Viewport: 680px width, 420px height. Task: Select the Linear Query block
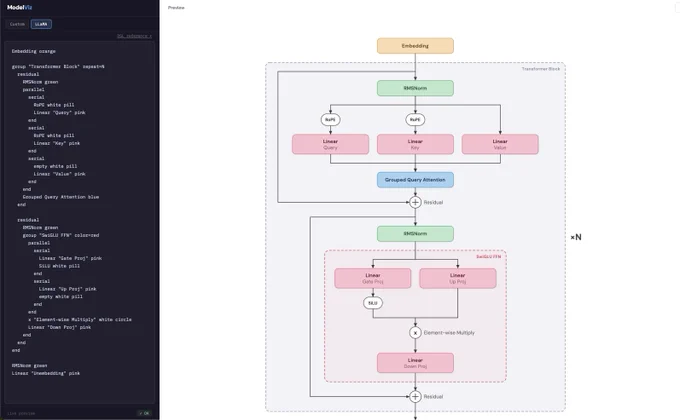330,144
